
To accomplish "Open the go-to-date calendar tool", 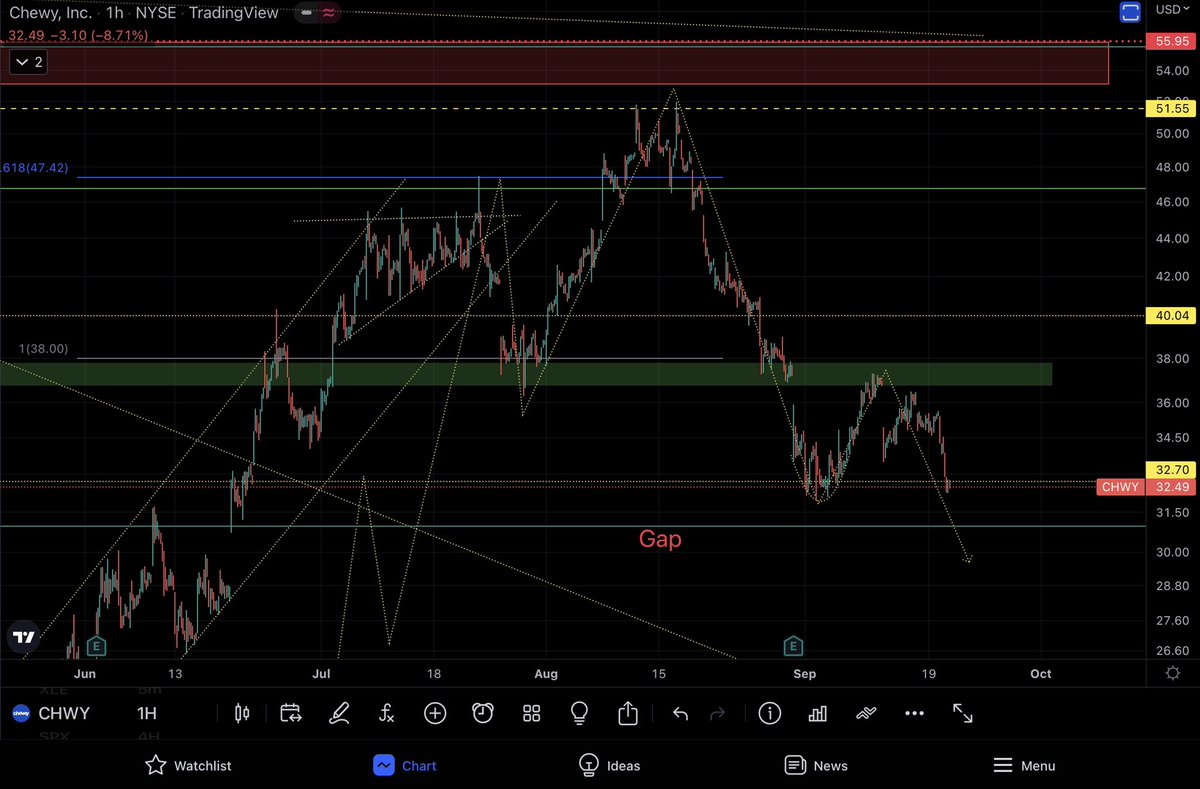I will click(x=291, y=713).
